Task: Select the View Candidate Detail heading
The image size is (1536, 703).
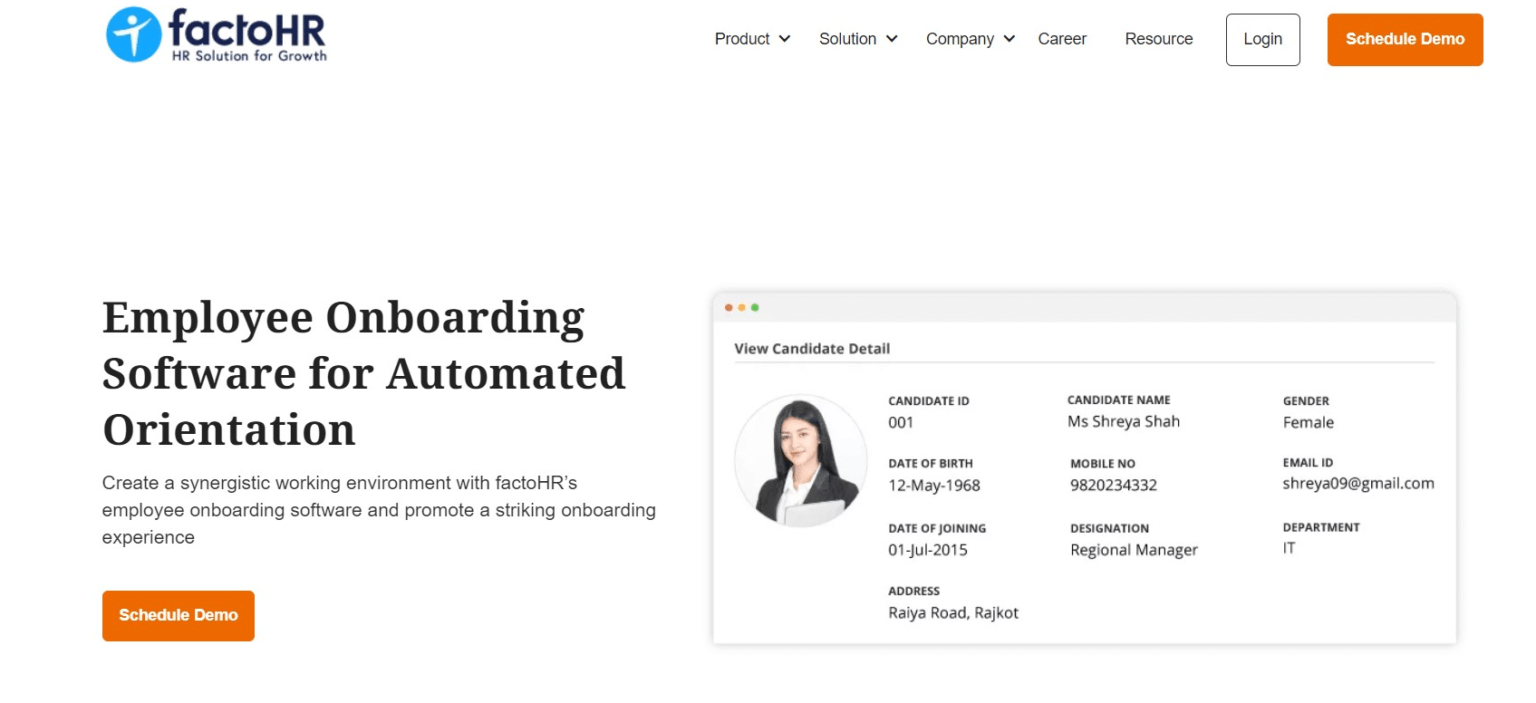Action: (812, 348)
